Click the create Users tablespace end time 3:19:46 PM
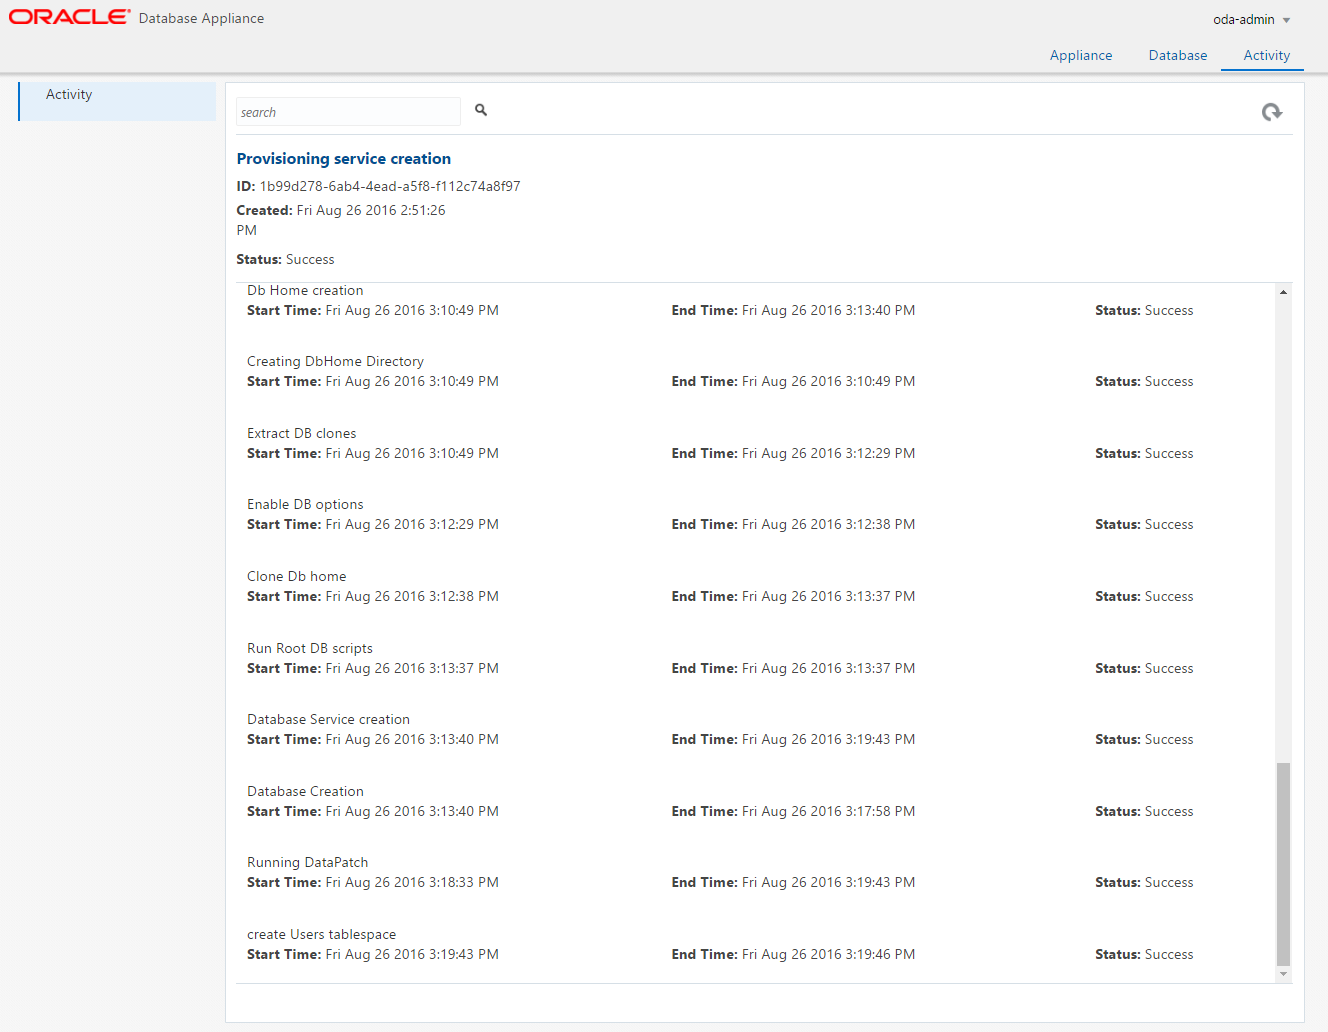The image size is (1328, 1032). click(x=828, y=954)
